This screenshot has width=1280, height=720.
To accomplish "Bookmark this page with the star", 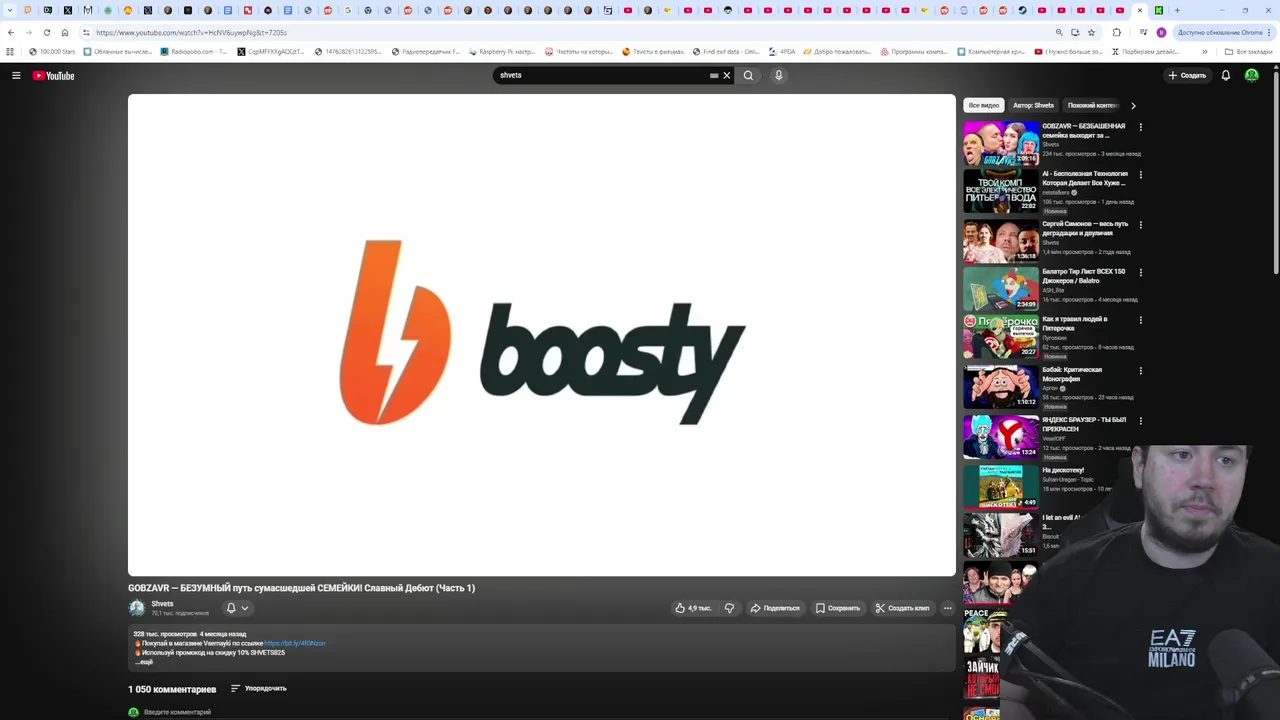I will click(1091, 32).
